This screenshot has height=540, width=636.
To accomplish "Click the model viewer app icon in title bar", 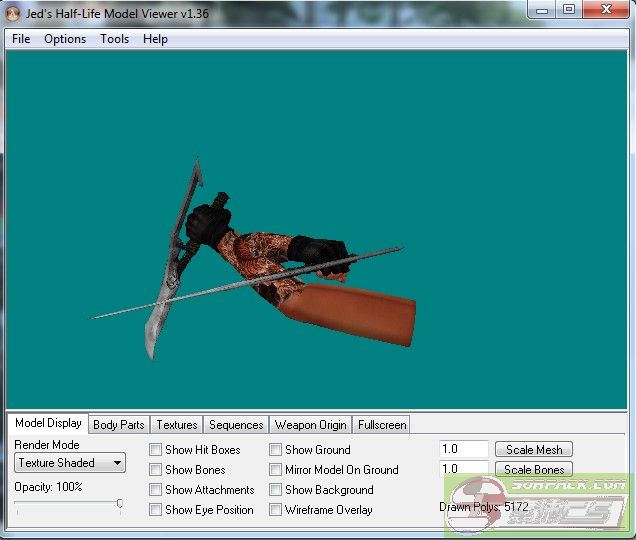I will [13, 14].
